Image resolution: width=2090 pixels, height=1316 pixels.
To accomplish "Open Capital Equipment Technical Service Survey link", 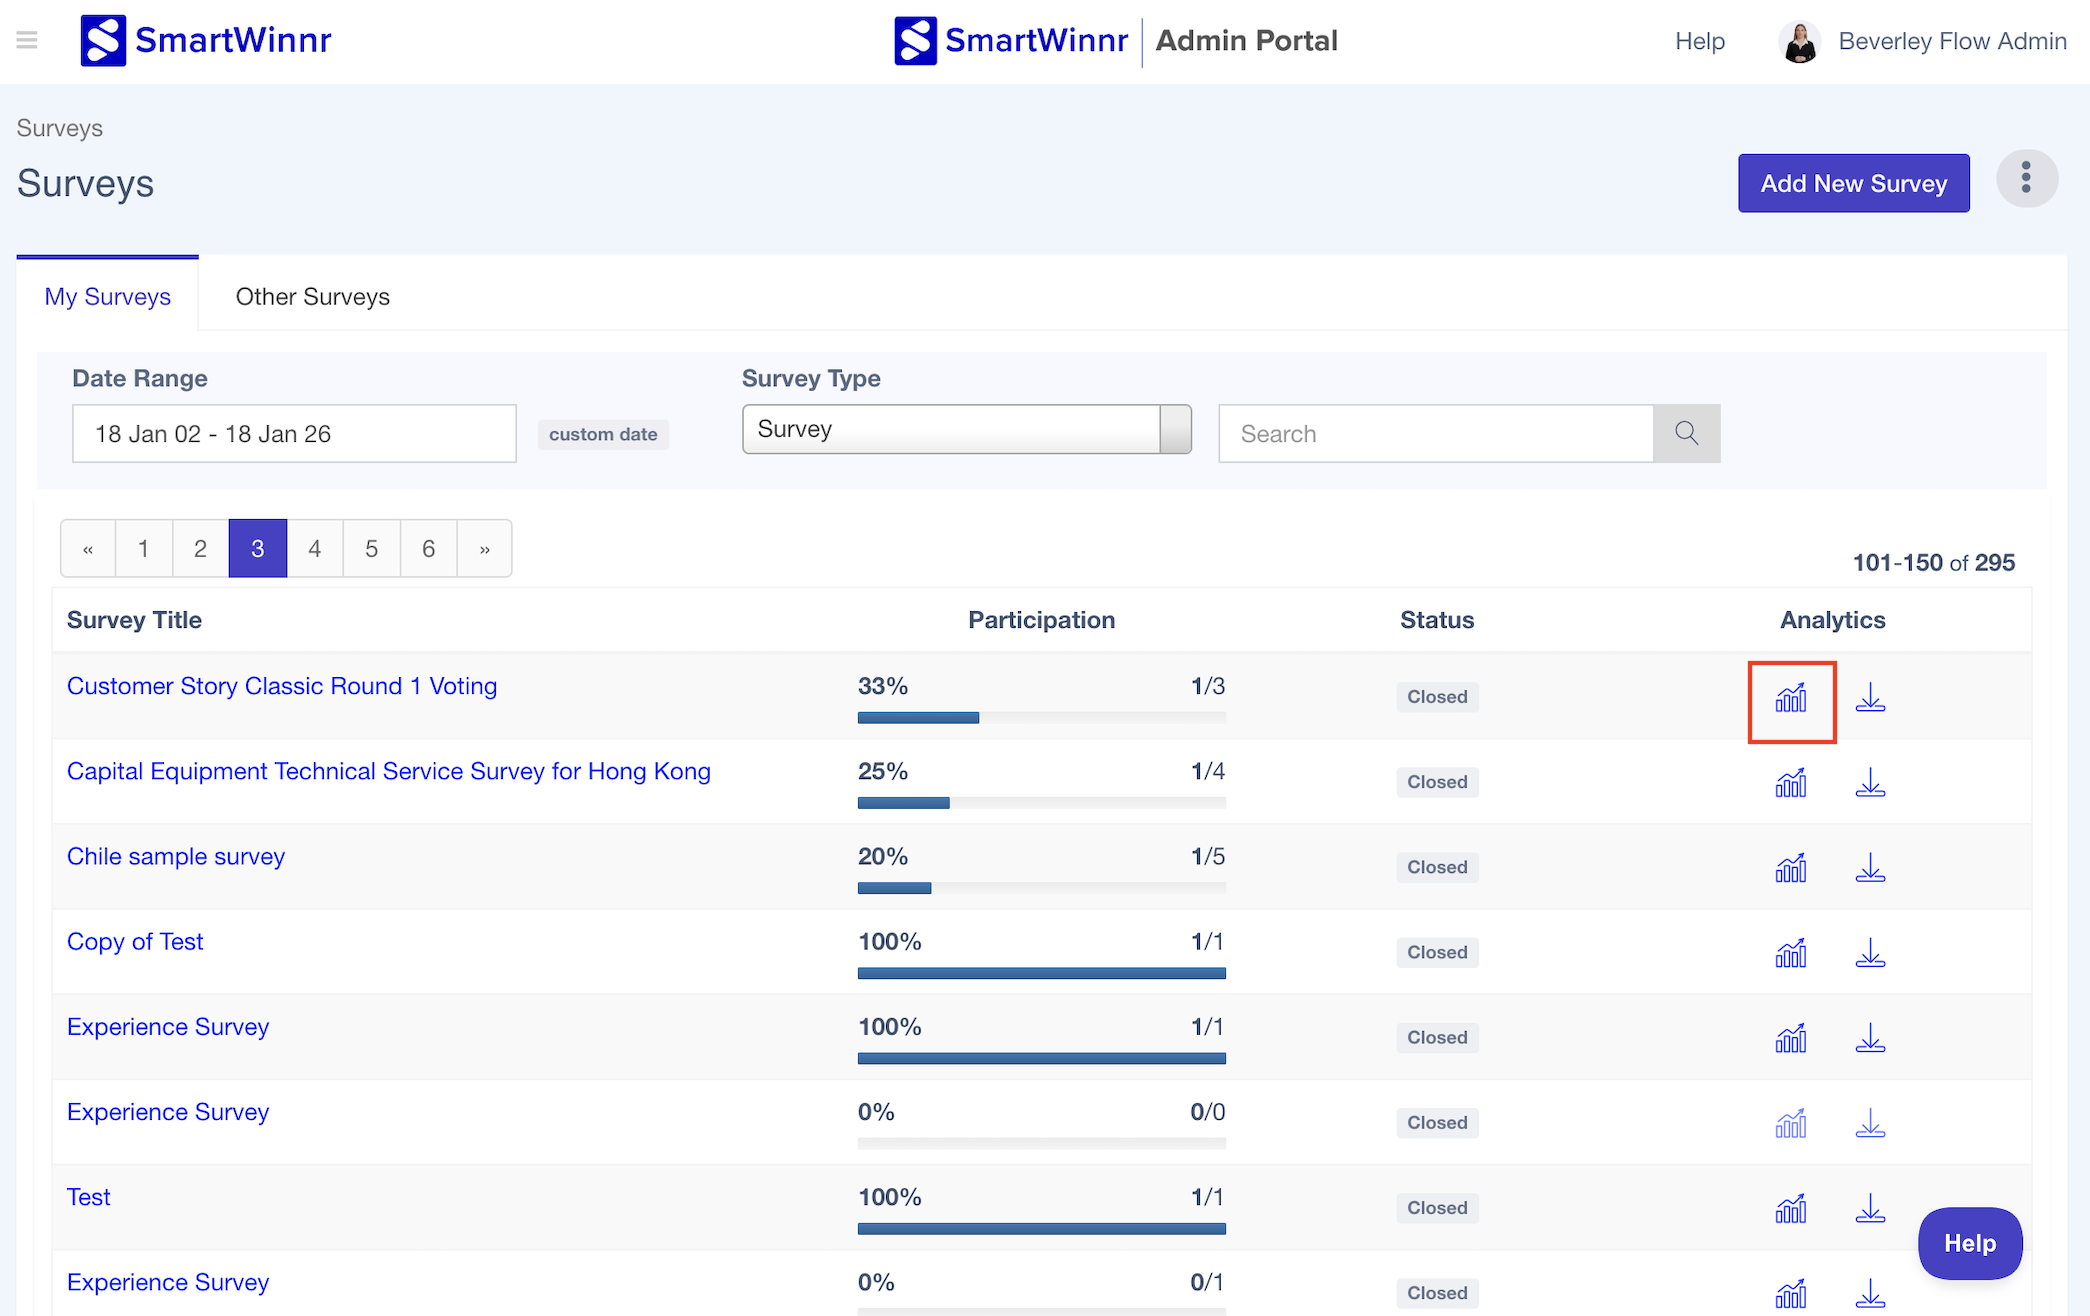I will (388, 771).
